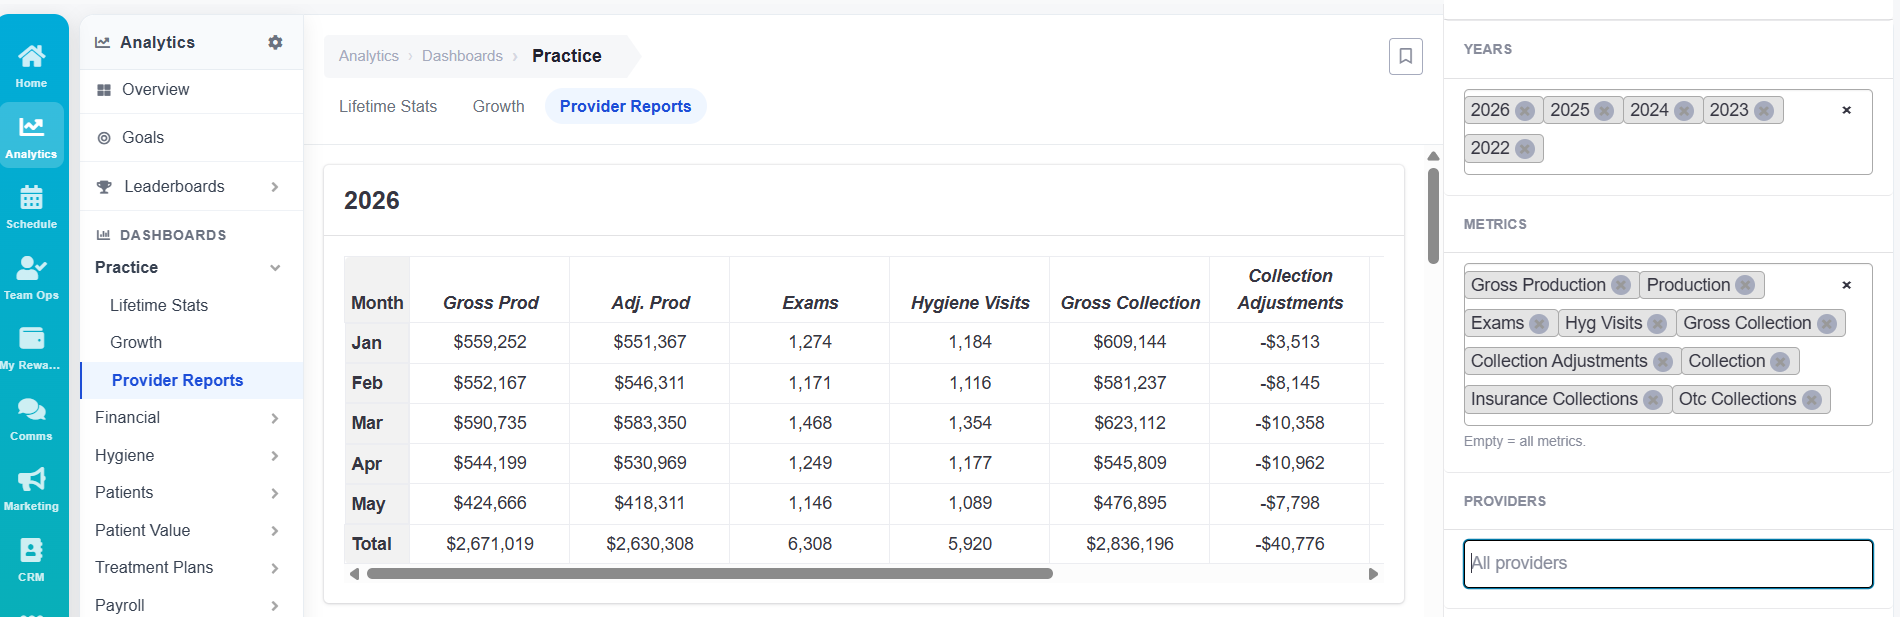Open the CRM sidebar icon

coord(31,560)
